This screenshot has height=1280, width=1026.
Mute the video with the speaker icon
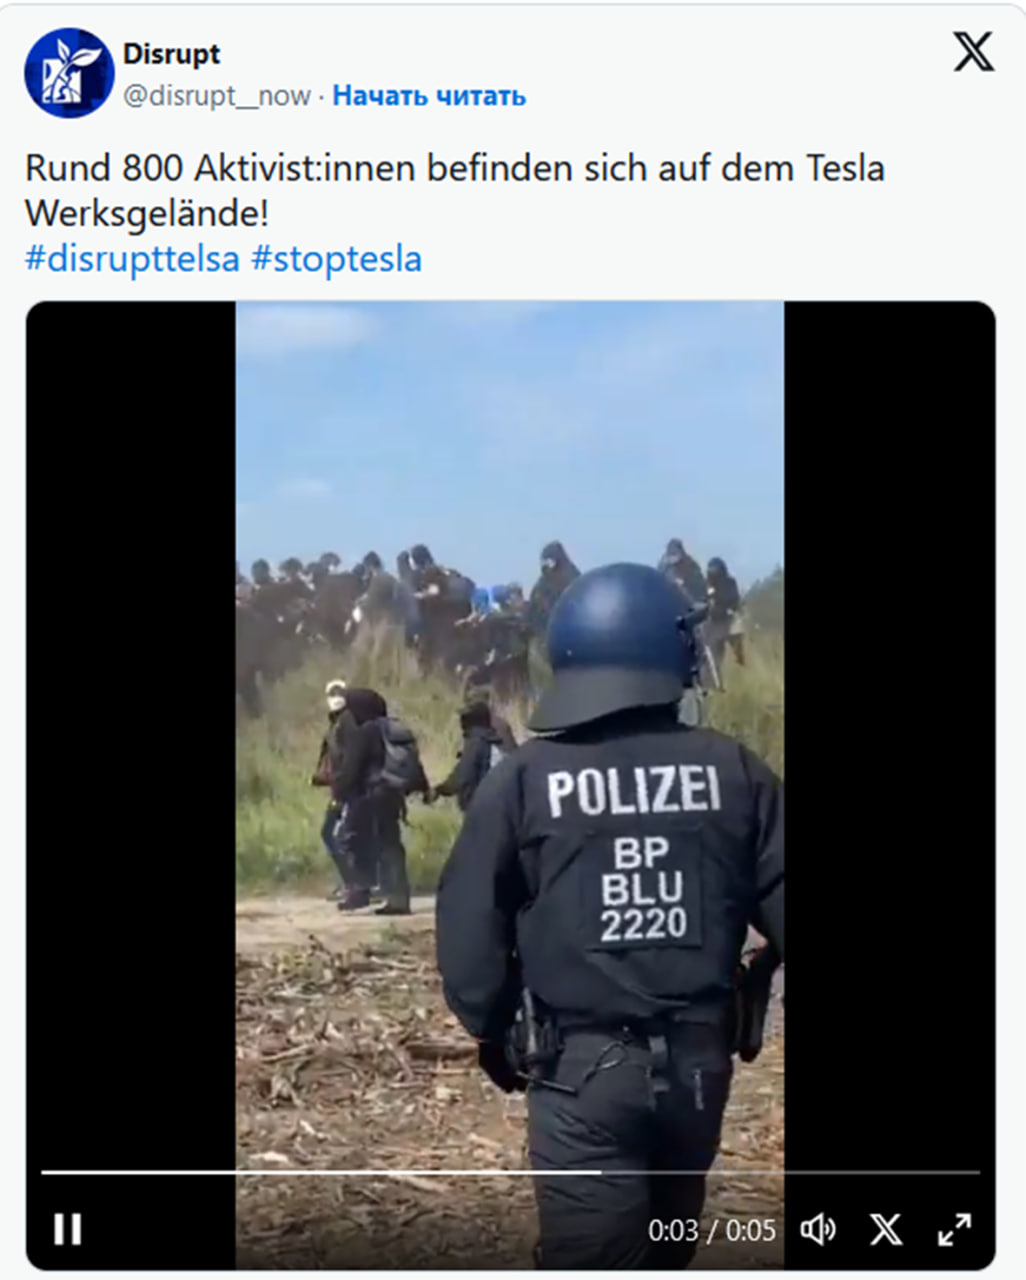[x=818, y=1229]
